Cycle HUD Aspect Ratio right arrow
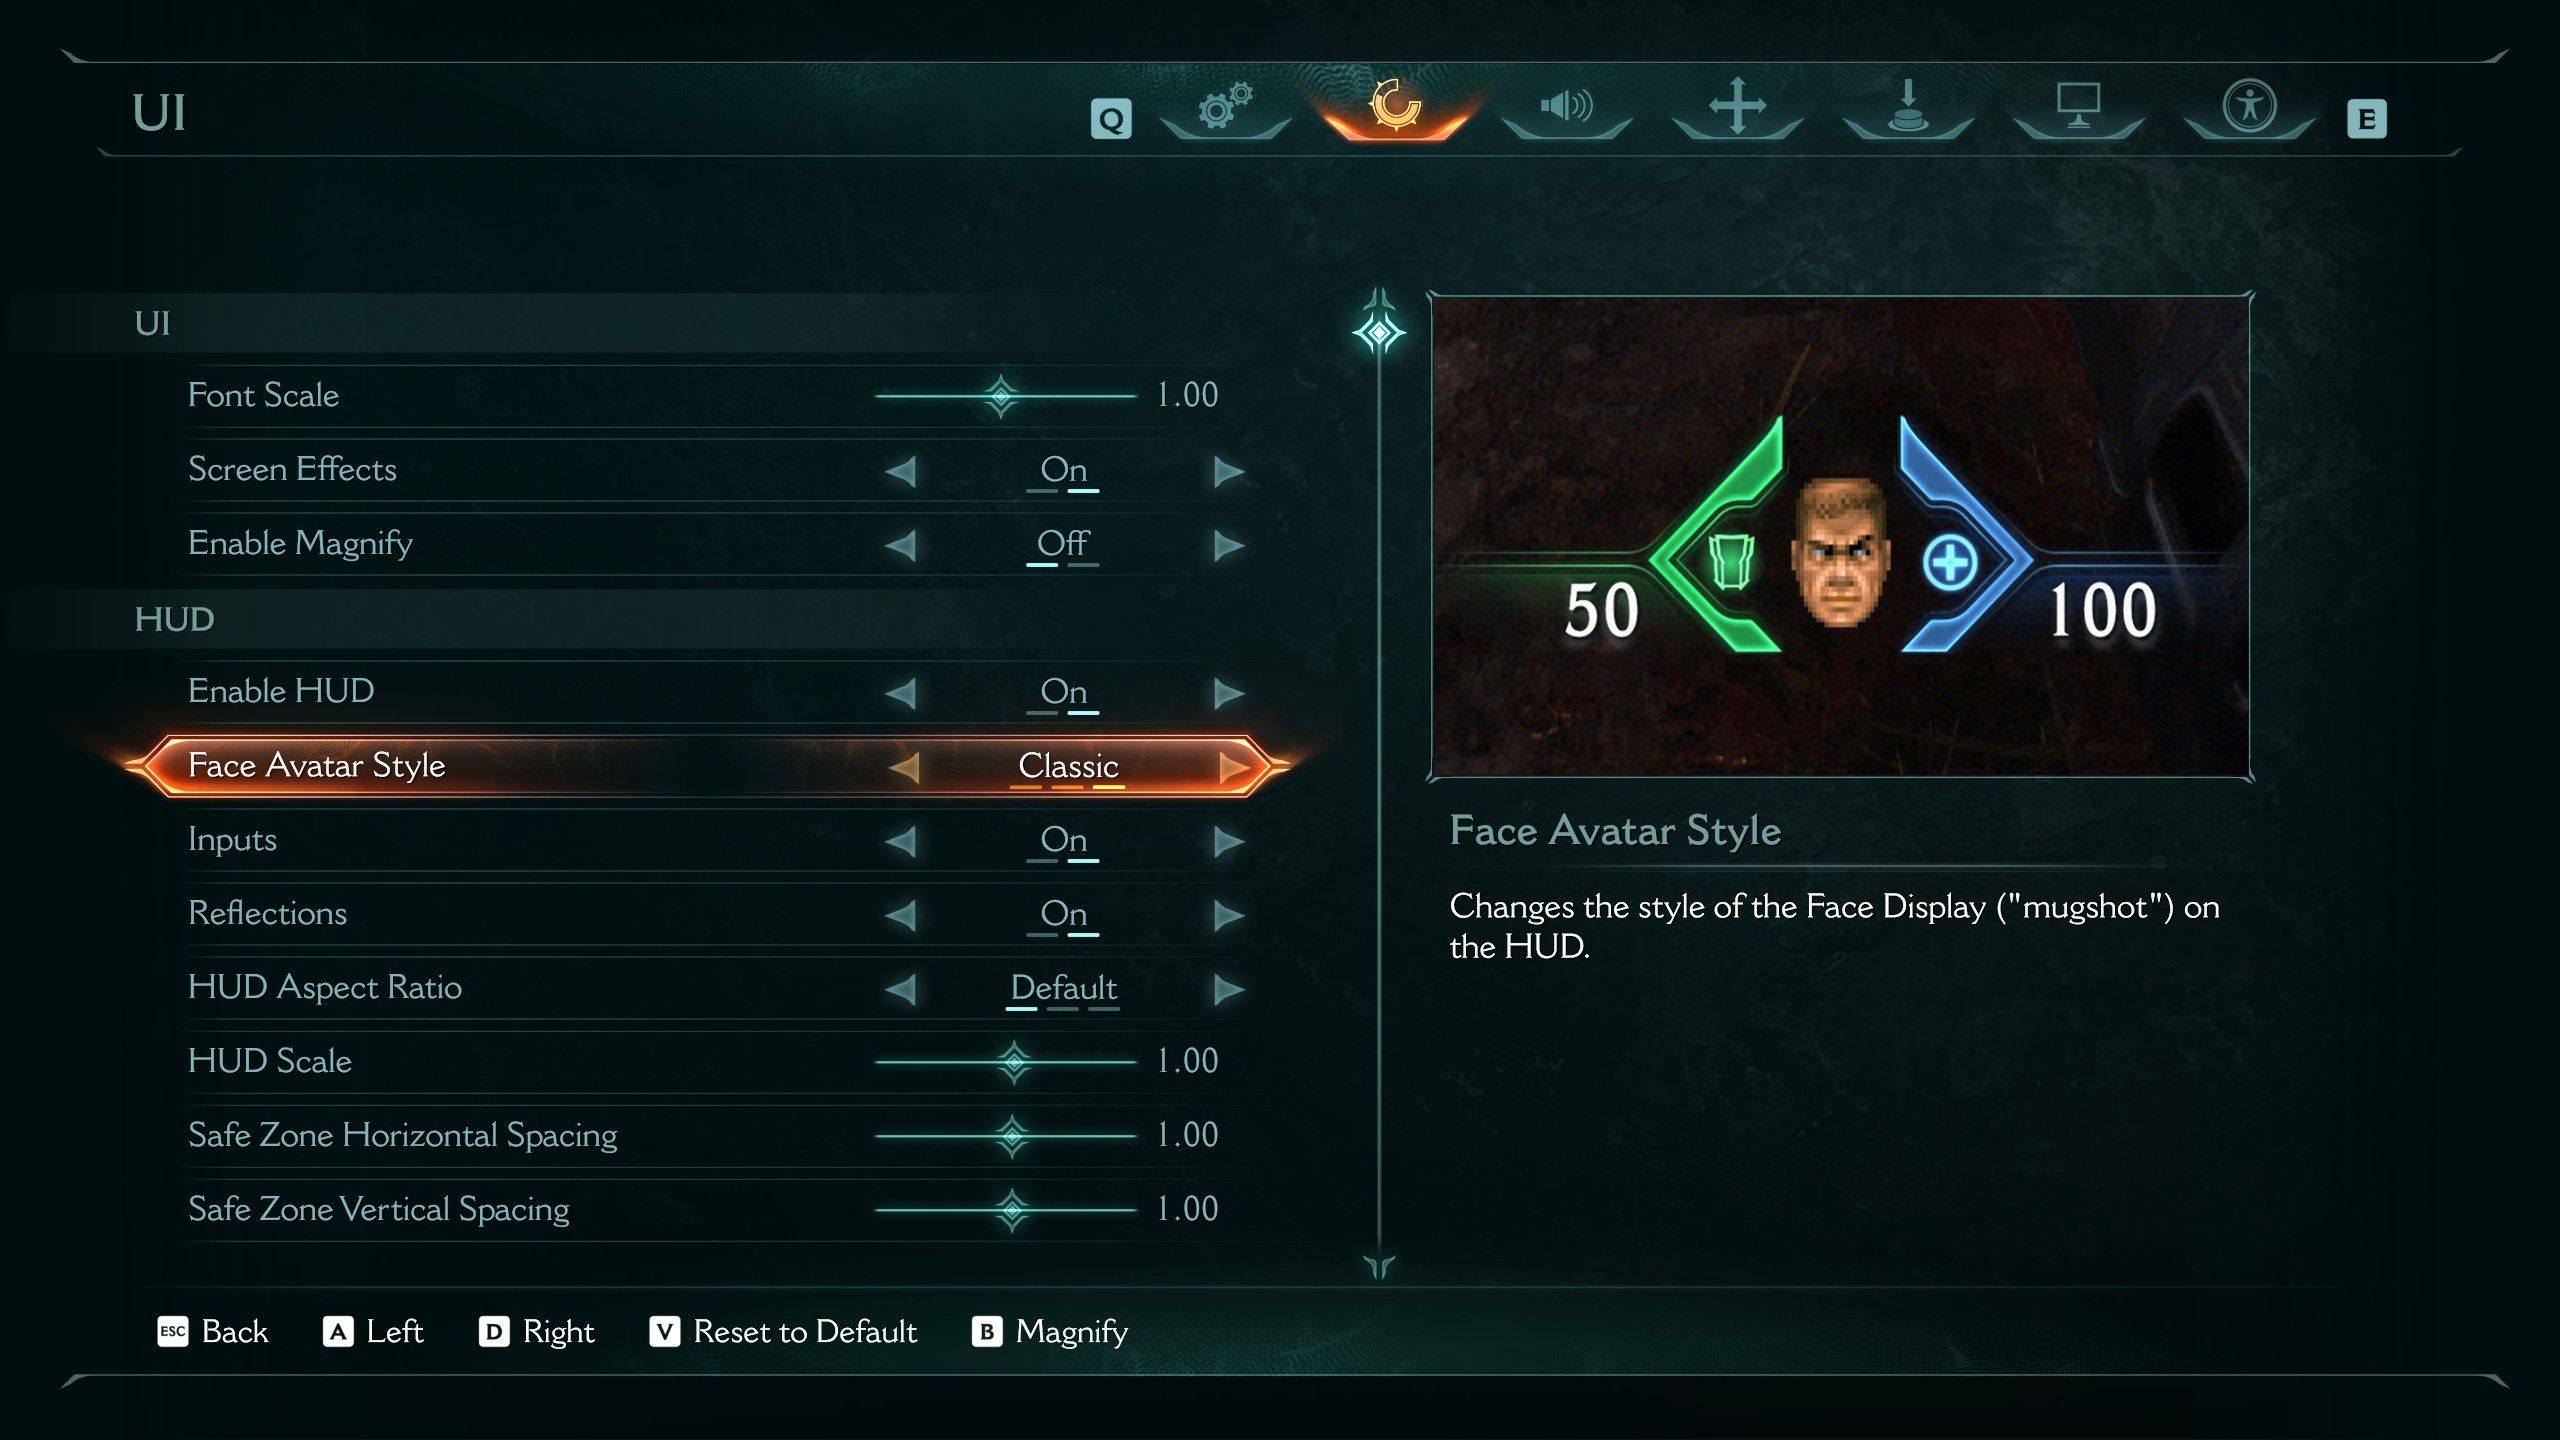This screenshot has width=2560, height=1440. (1228, 989)
